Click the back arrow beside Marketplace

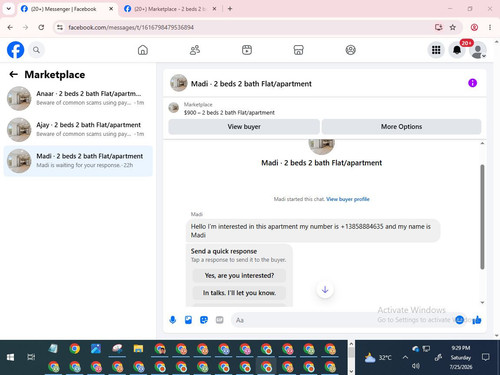(13, 74)
